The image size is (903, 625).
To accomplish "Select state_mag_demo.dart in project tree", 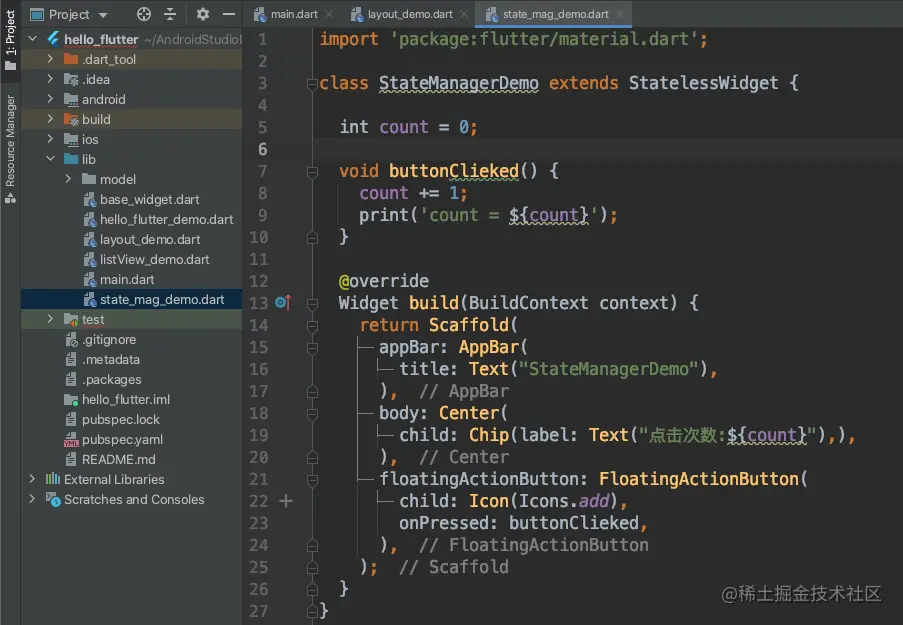I will 162,300.
